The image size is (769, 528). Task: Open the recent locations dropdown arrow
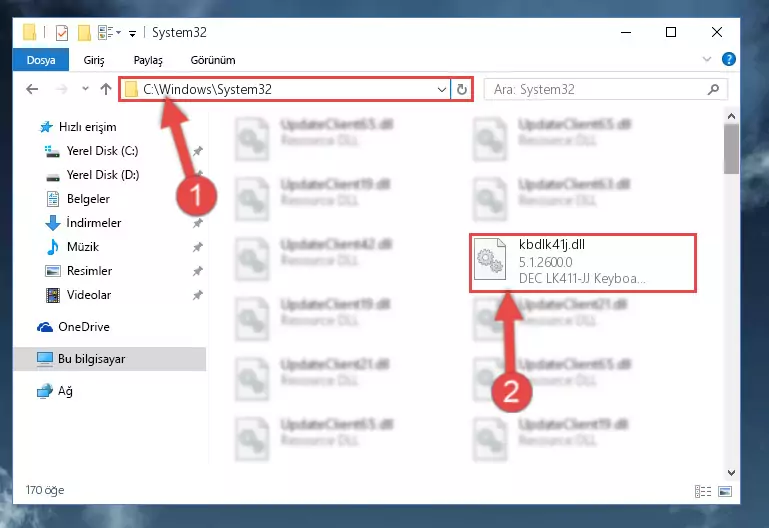[85, 89]
